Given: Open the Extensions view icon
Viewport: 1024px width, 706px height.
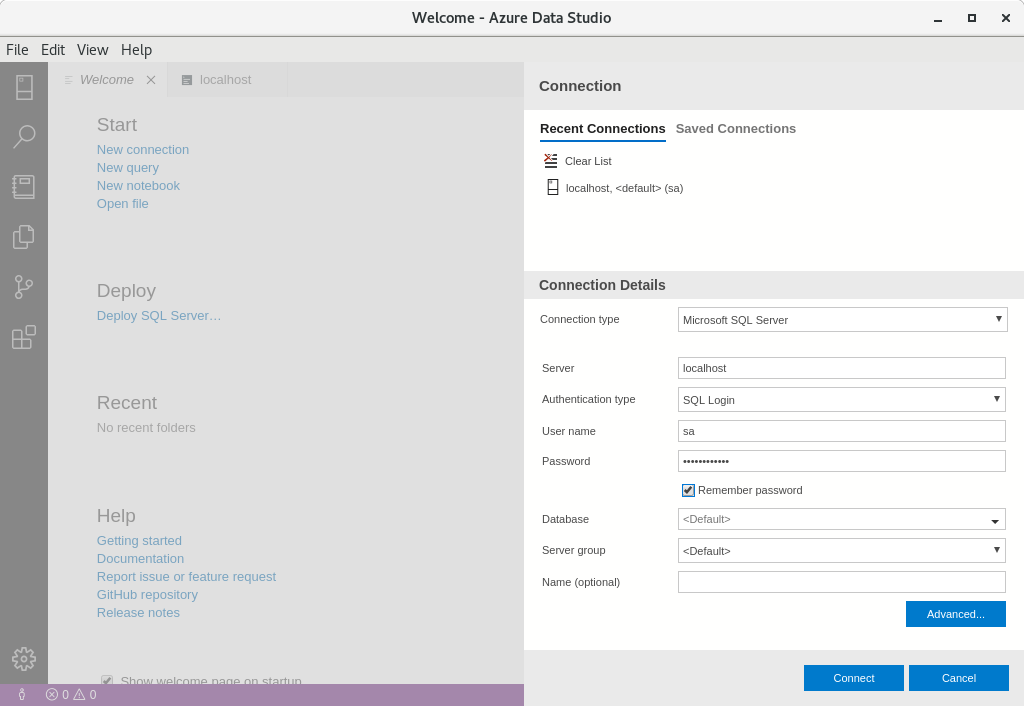Looking at the screenshot, I should click(x=24, y=337).
